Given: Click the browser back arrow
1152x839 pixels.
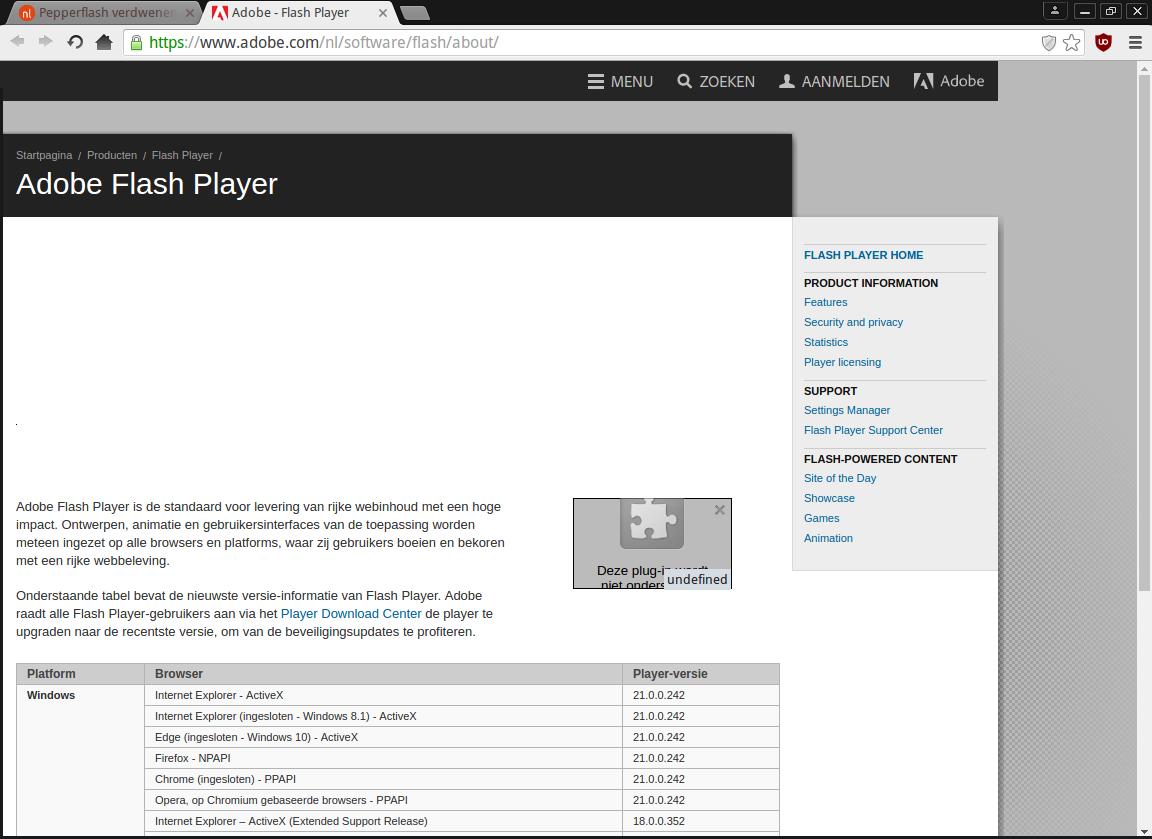Looking at the screenshot, I should (18, 42).
